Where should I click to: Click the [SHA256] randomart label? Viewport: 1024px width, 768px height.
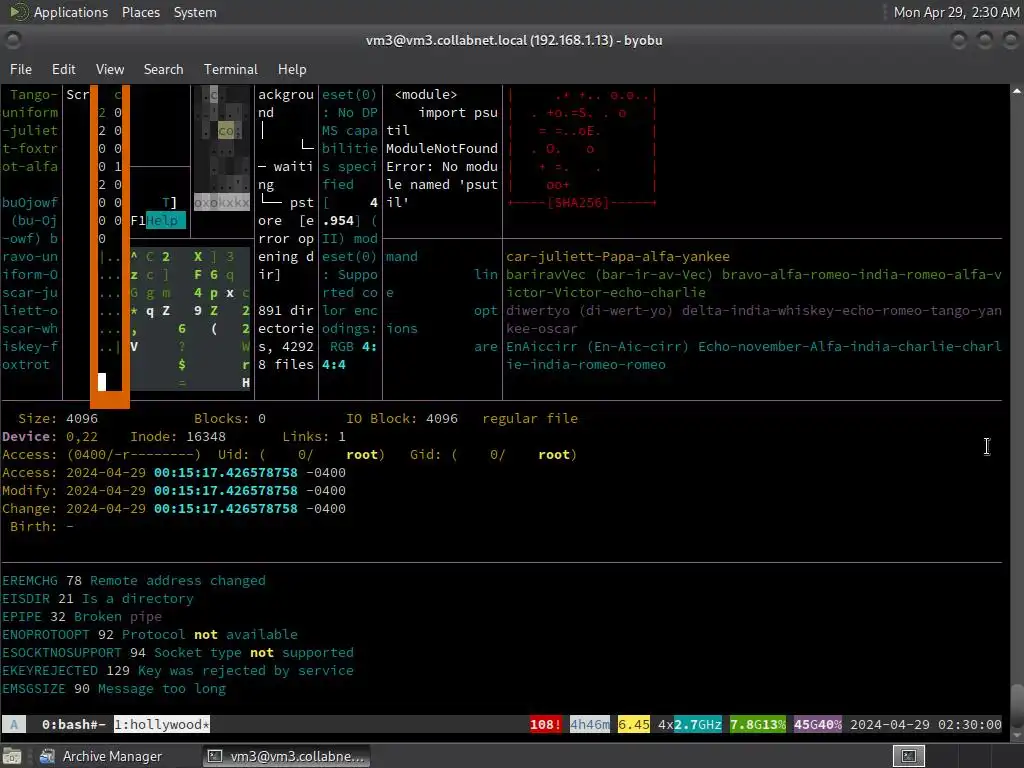pyautogui.click(x=578, y=202)
